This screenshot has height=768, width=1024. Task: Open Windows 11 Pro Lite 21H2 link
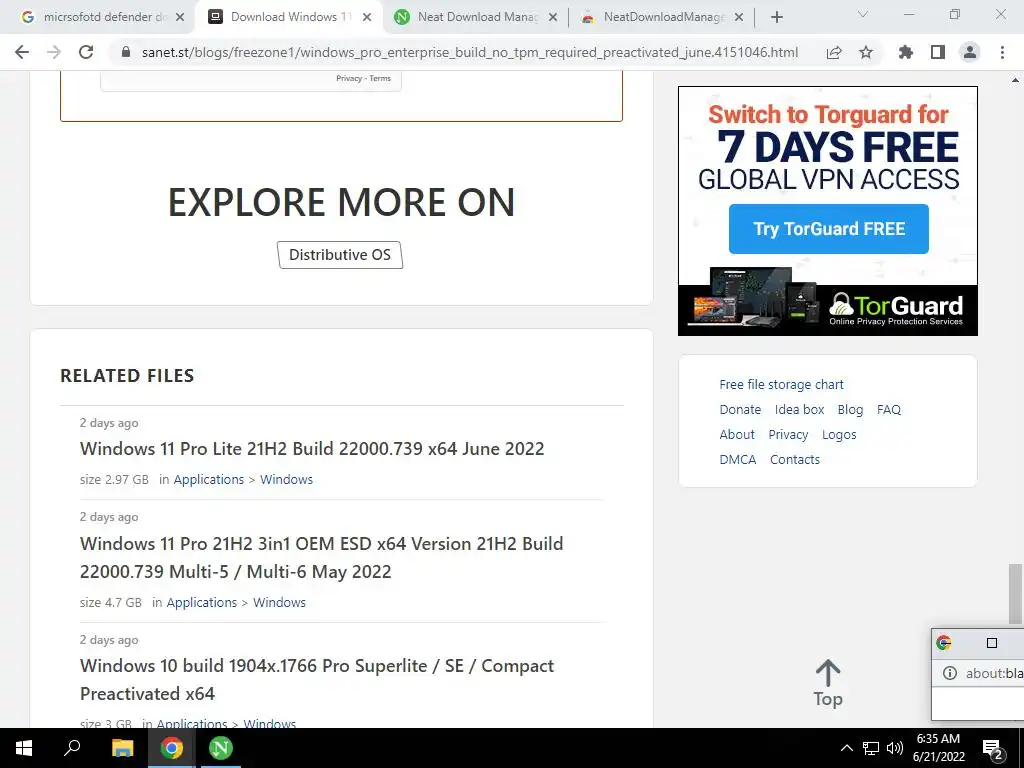click(312, 449)
